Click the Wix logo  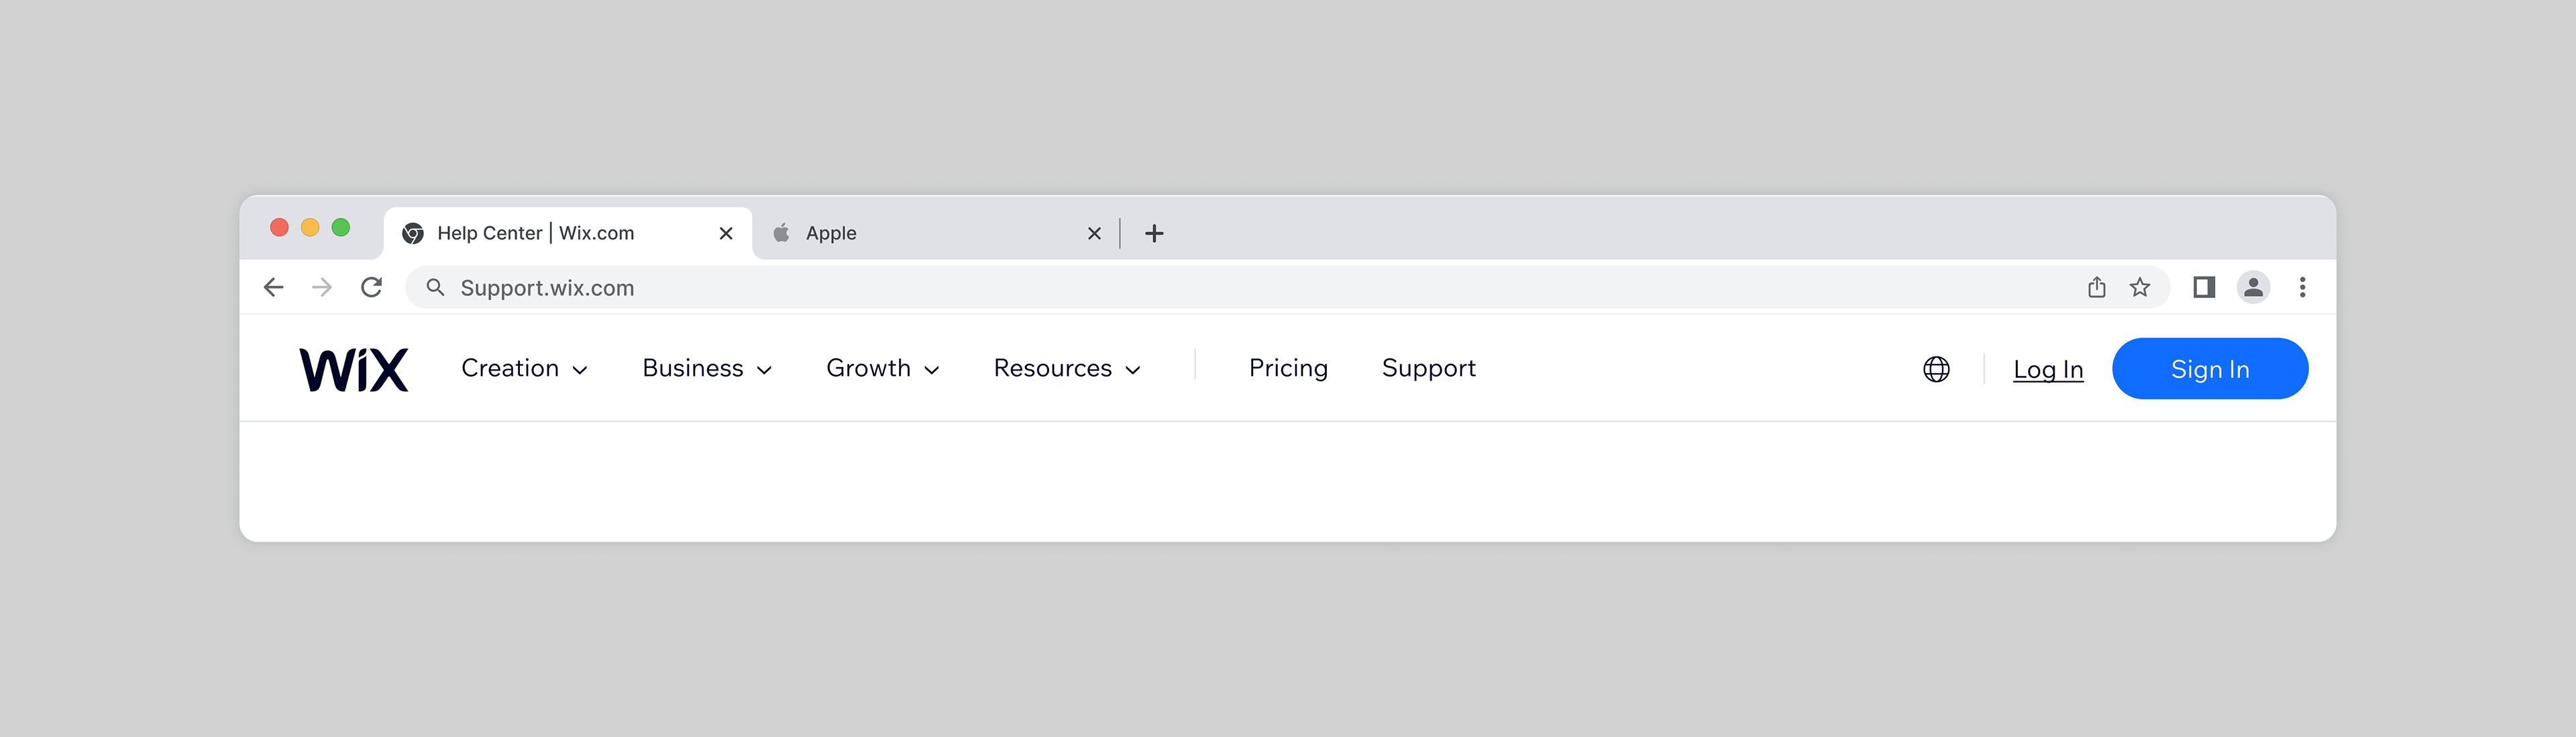pyautogui.click(x=354, y=369)
